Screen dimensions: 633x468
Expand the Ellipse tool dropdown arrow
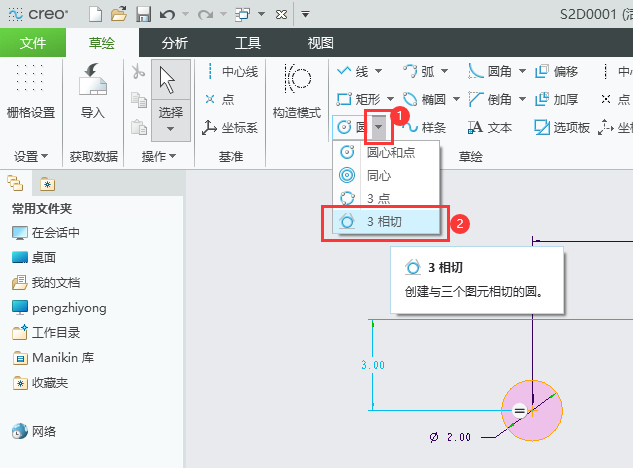(x=456, y=99)
